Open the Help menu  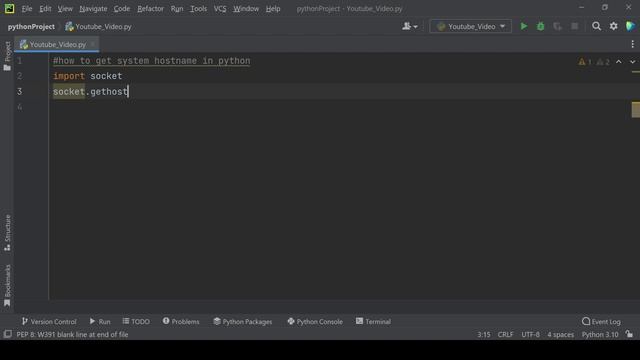coord(273,9)
